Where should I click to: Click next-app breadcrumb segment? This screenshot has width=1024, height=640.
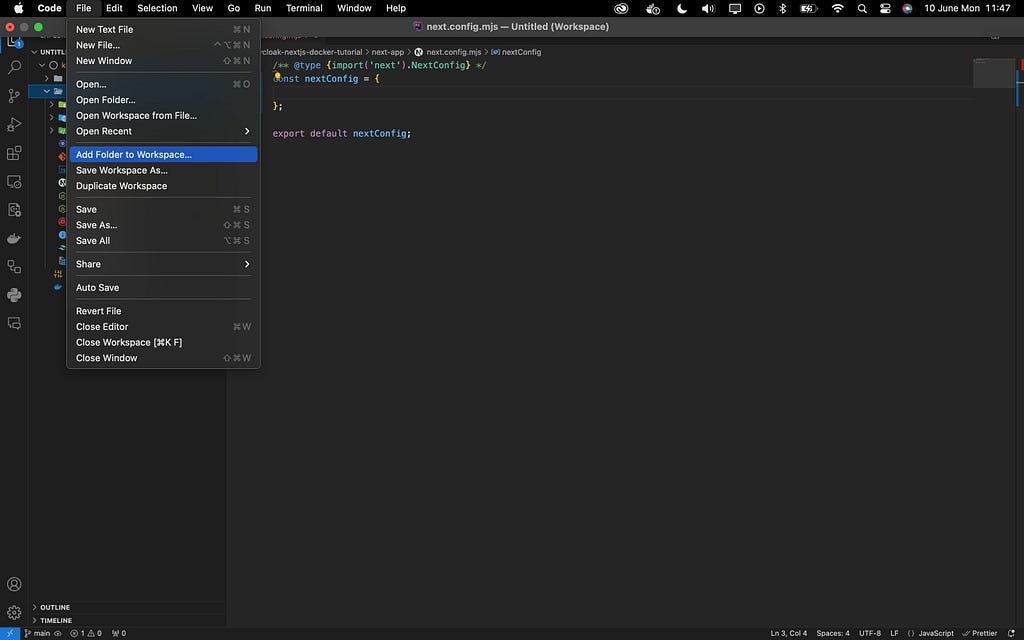click(x=388, y=52)
